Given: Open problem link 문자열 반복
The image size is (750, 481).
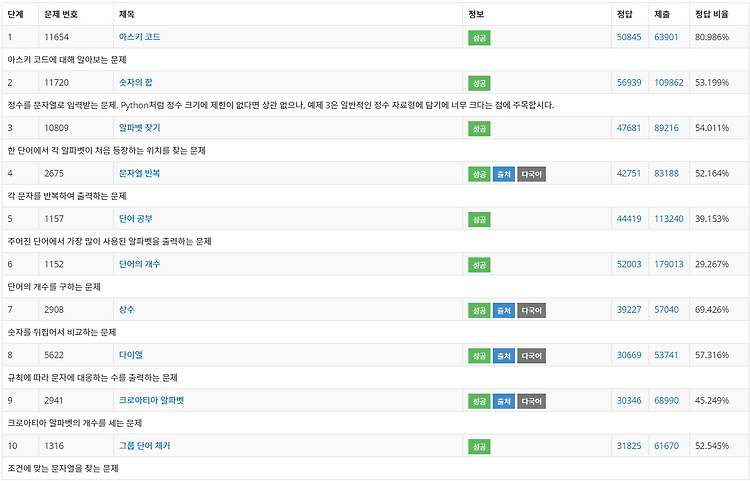Looking at the screenshot, I should [139, 173].
